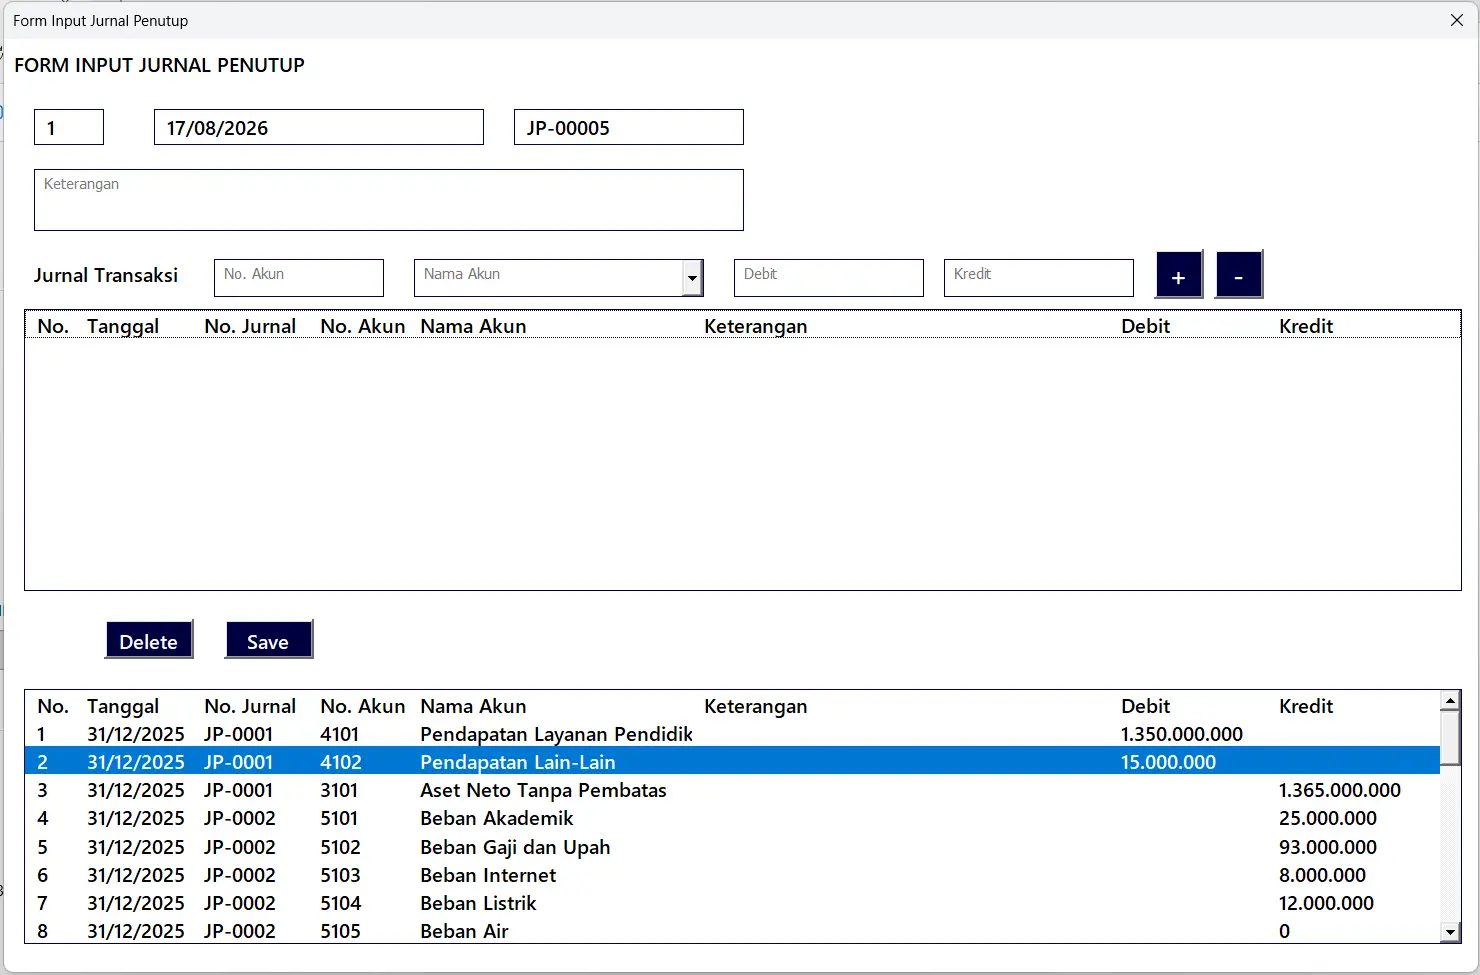
Task: Select row Beban Akademik
Action: 732,818
